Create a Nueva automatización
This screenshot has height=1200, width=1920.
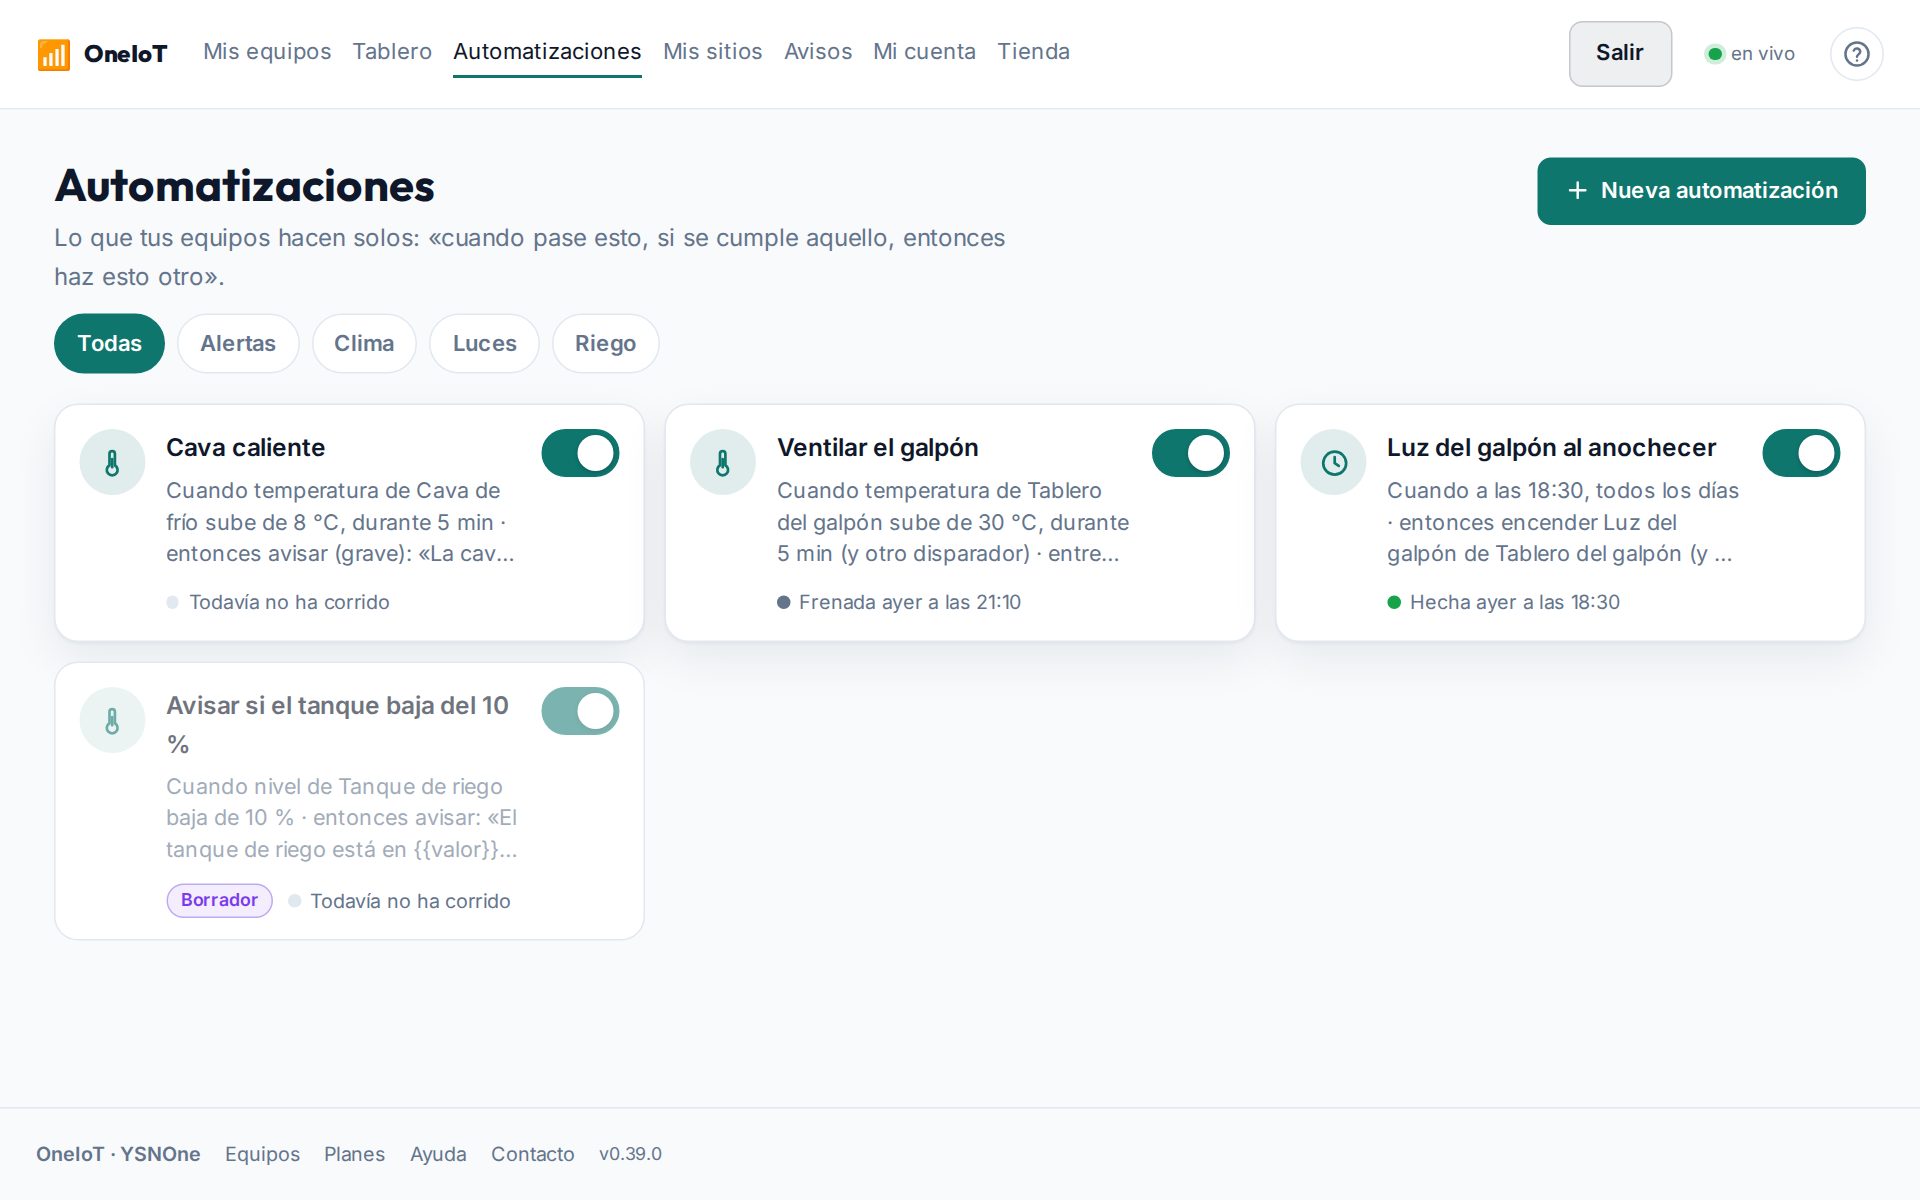(x=1701, y=191)
